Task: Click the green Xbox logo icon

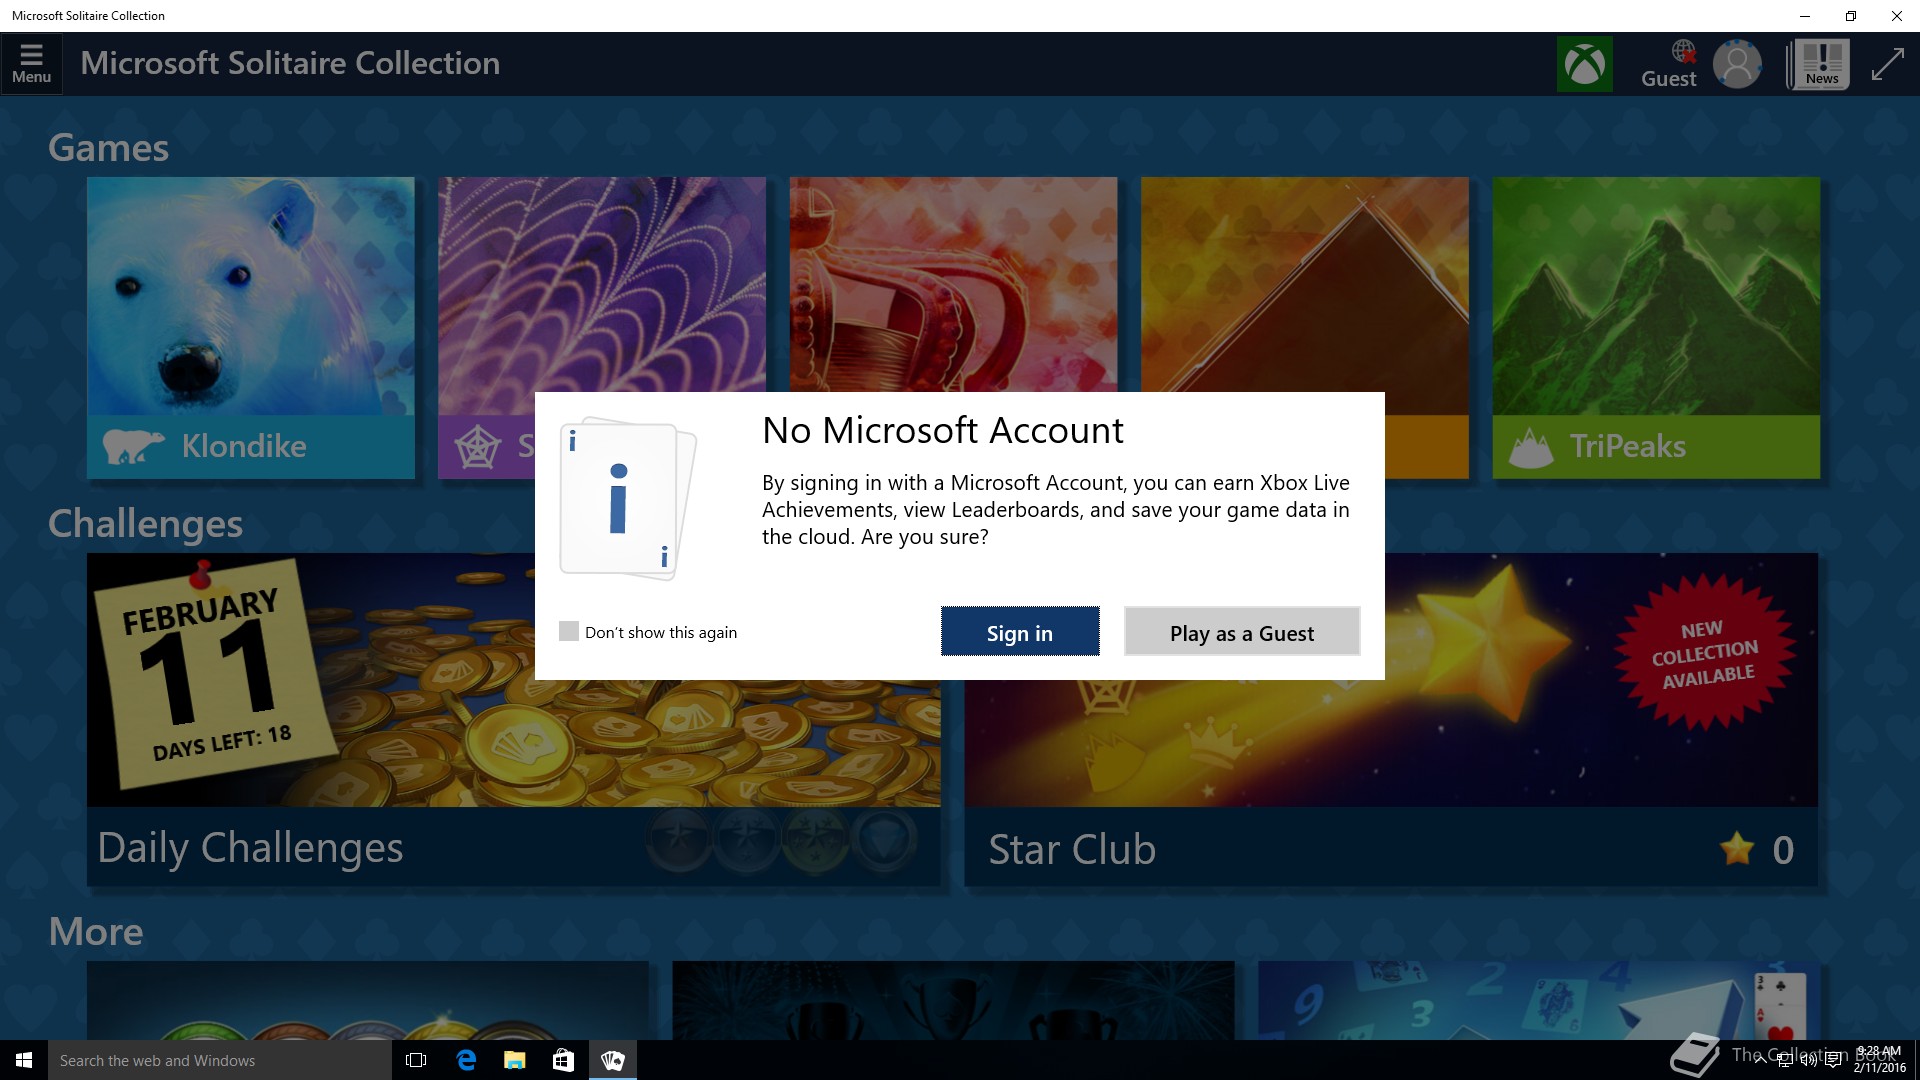Action: pos(1584,65)
